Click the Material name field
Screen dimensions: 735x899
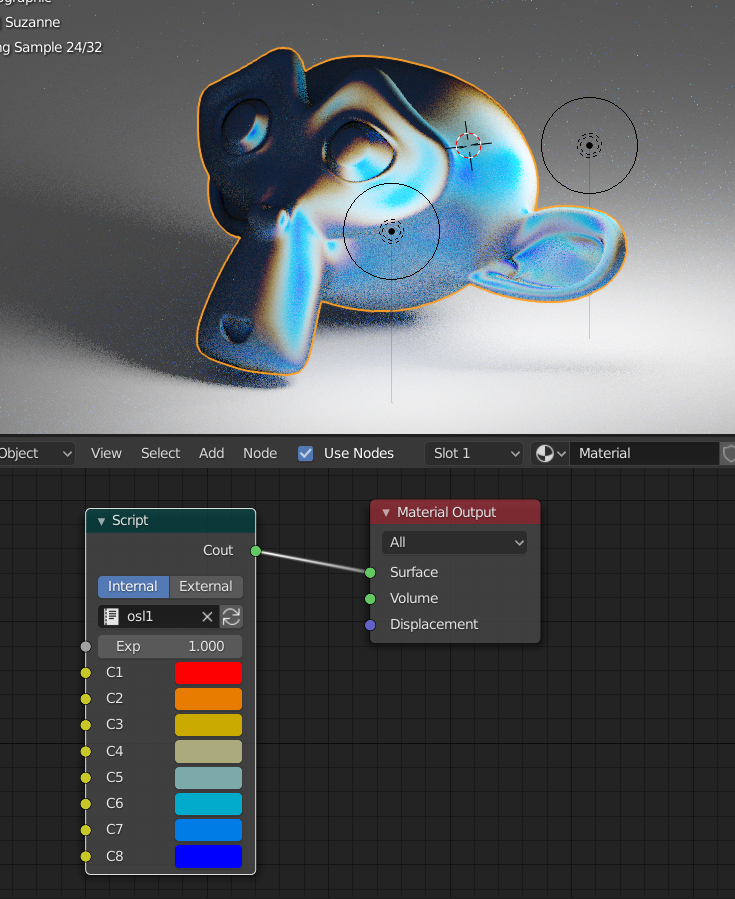pos(644,454)
